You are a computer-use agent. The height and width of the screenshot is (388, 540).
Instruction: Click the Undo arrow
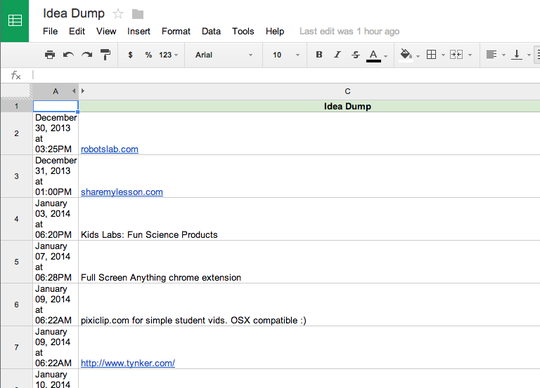[69, 55]
